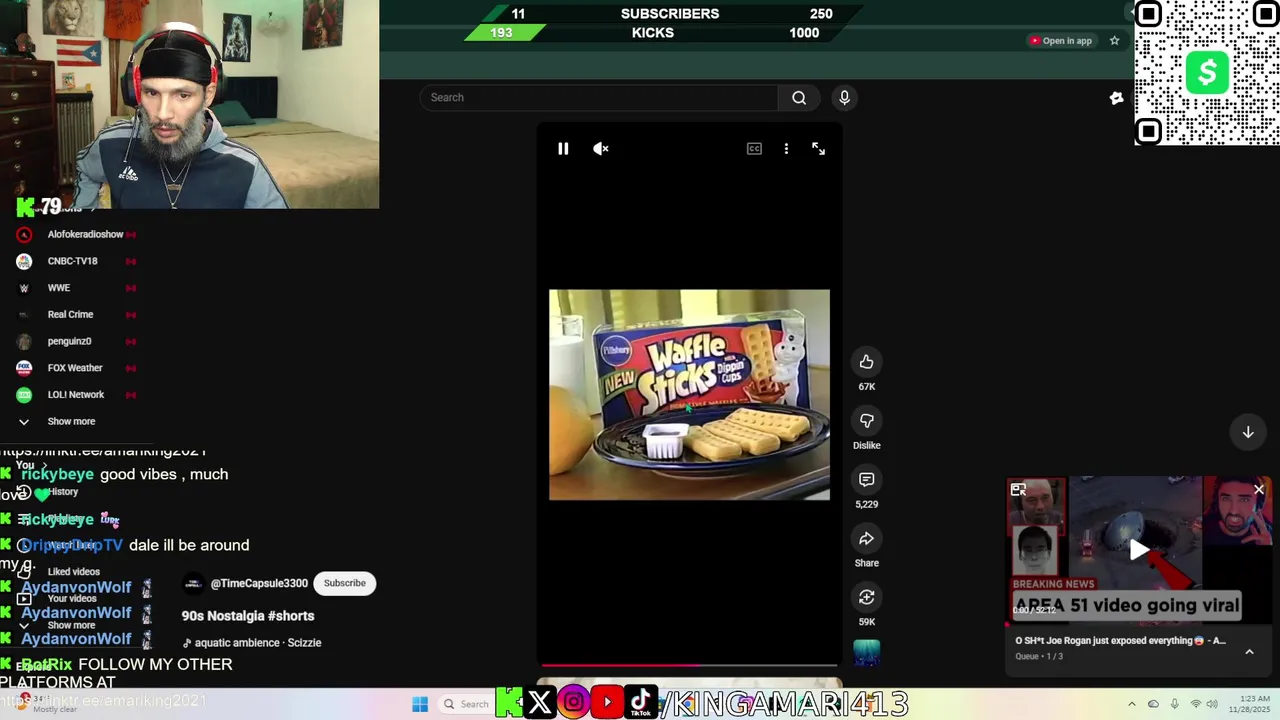Seek the miniplayer progress bar
The image size is (1280, 720).
coord(1139,625)
